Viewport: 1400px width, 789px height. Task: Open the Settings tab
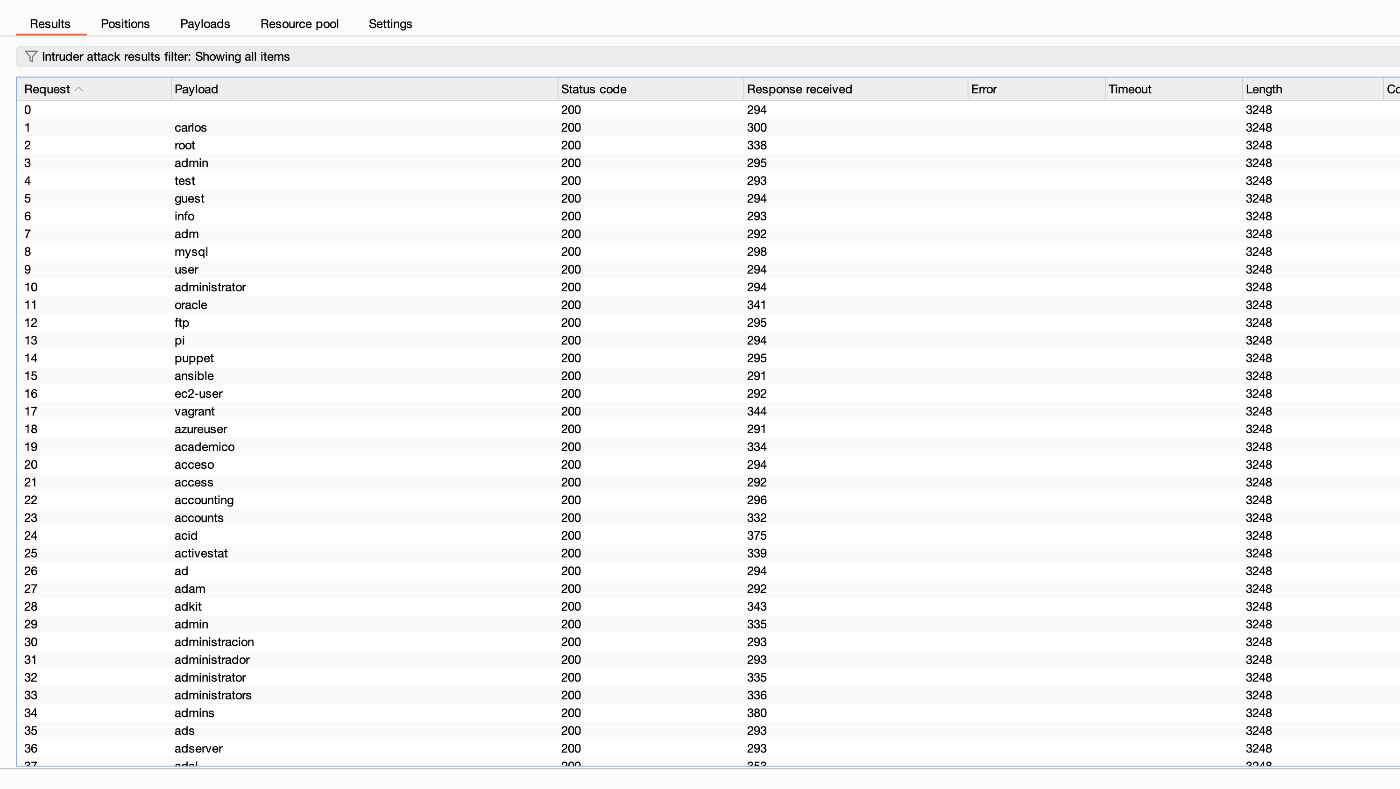[390, 24]
